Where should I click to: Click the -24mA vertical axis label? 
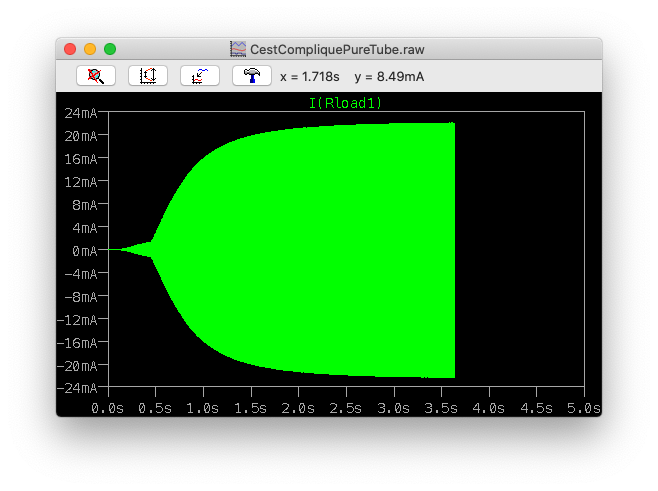click(x=77, y=388)
